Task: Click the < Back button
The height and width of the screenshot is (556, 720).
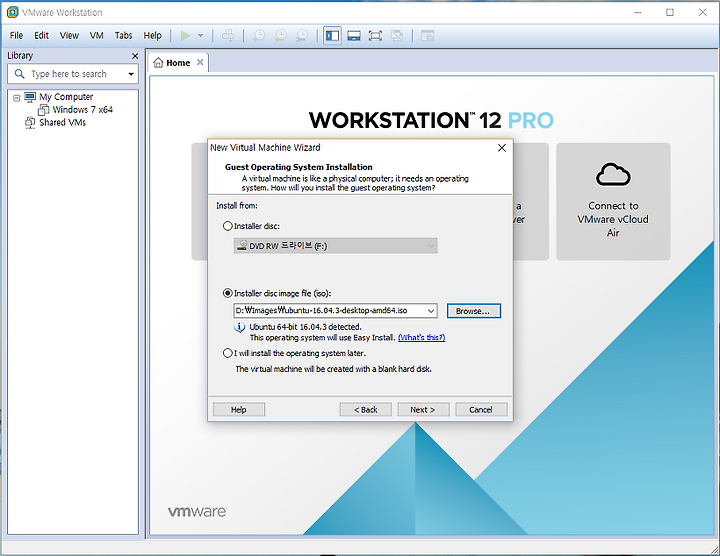Action: [x=366, y=410]
